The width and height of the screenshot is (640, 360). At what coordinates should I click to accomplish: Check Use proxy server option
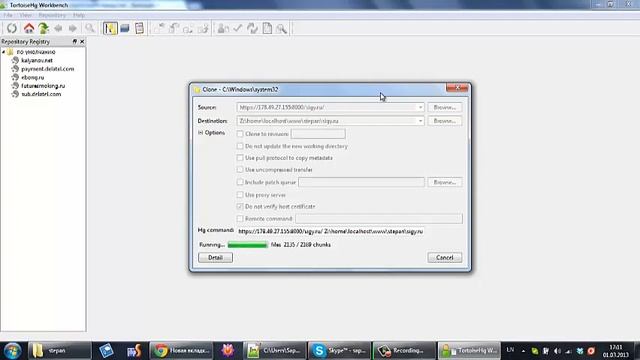tap(240, 195)
